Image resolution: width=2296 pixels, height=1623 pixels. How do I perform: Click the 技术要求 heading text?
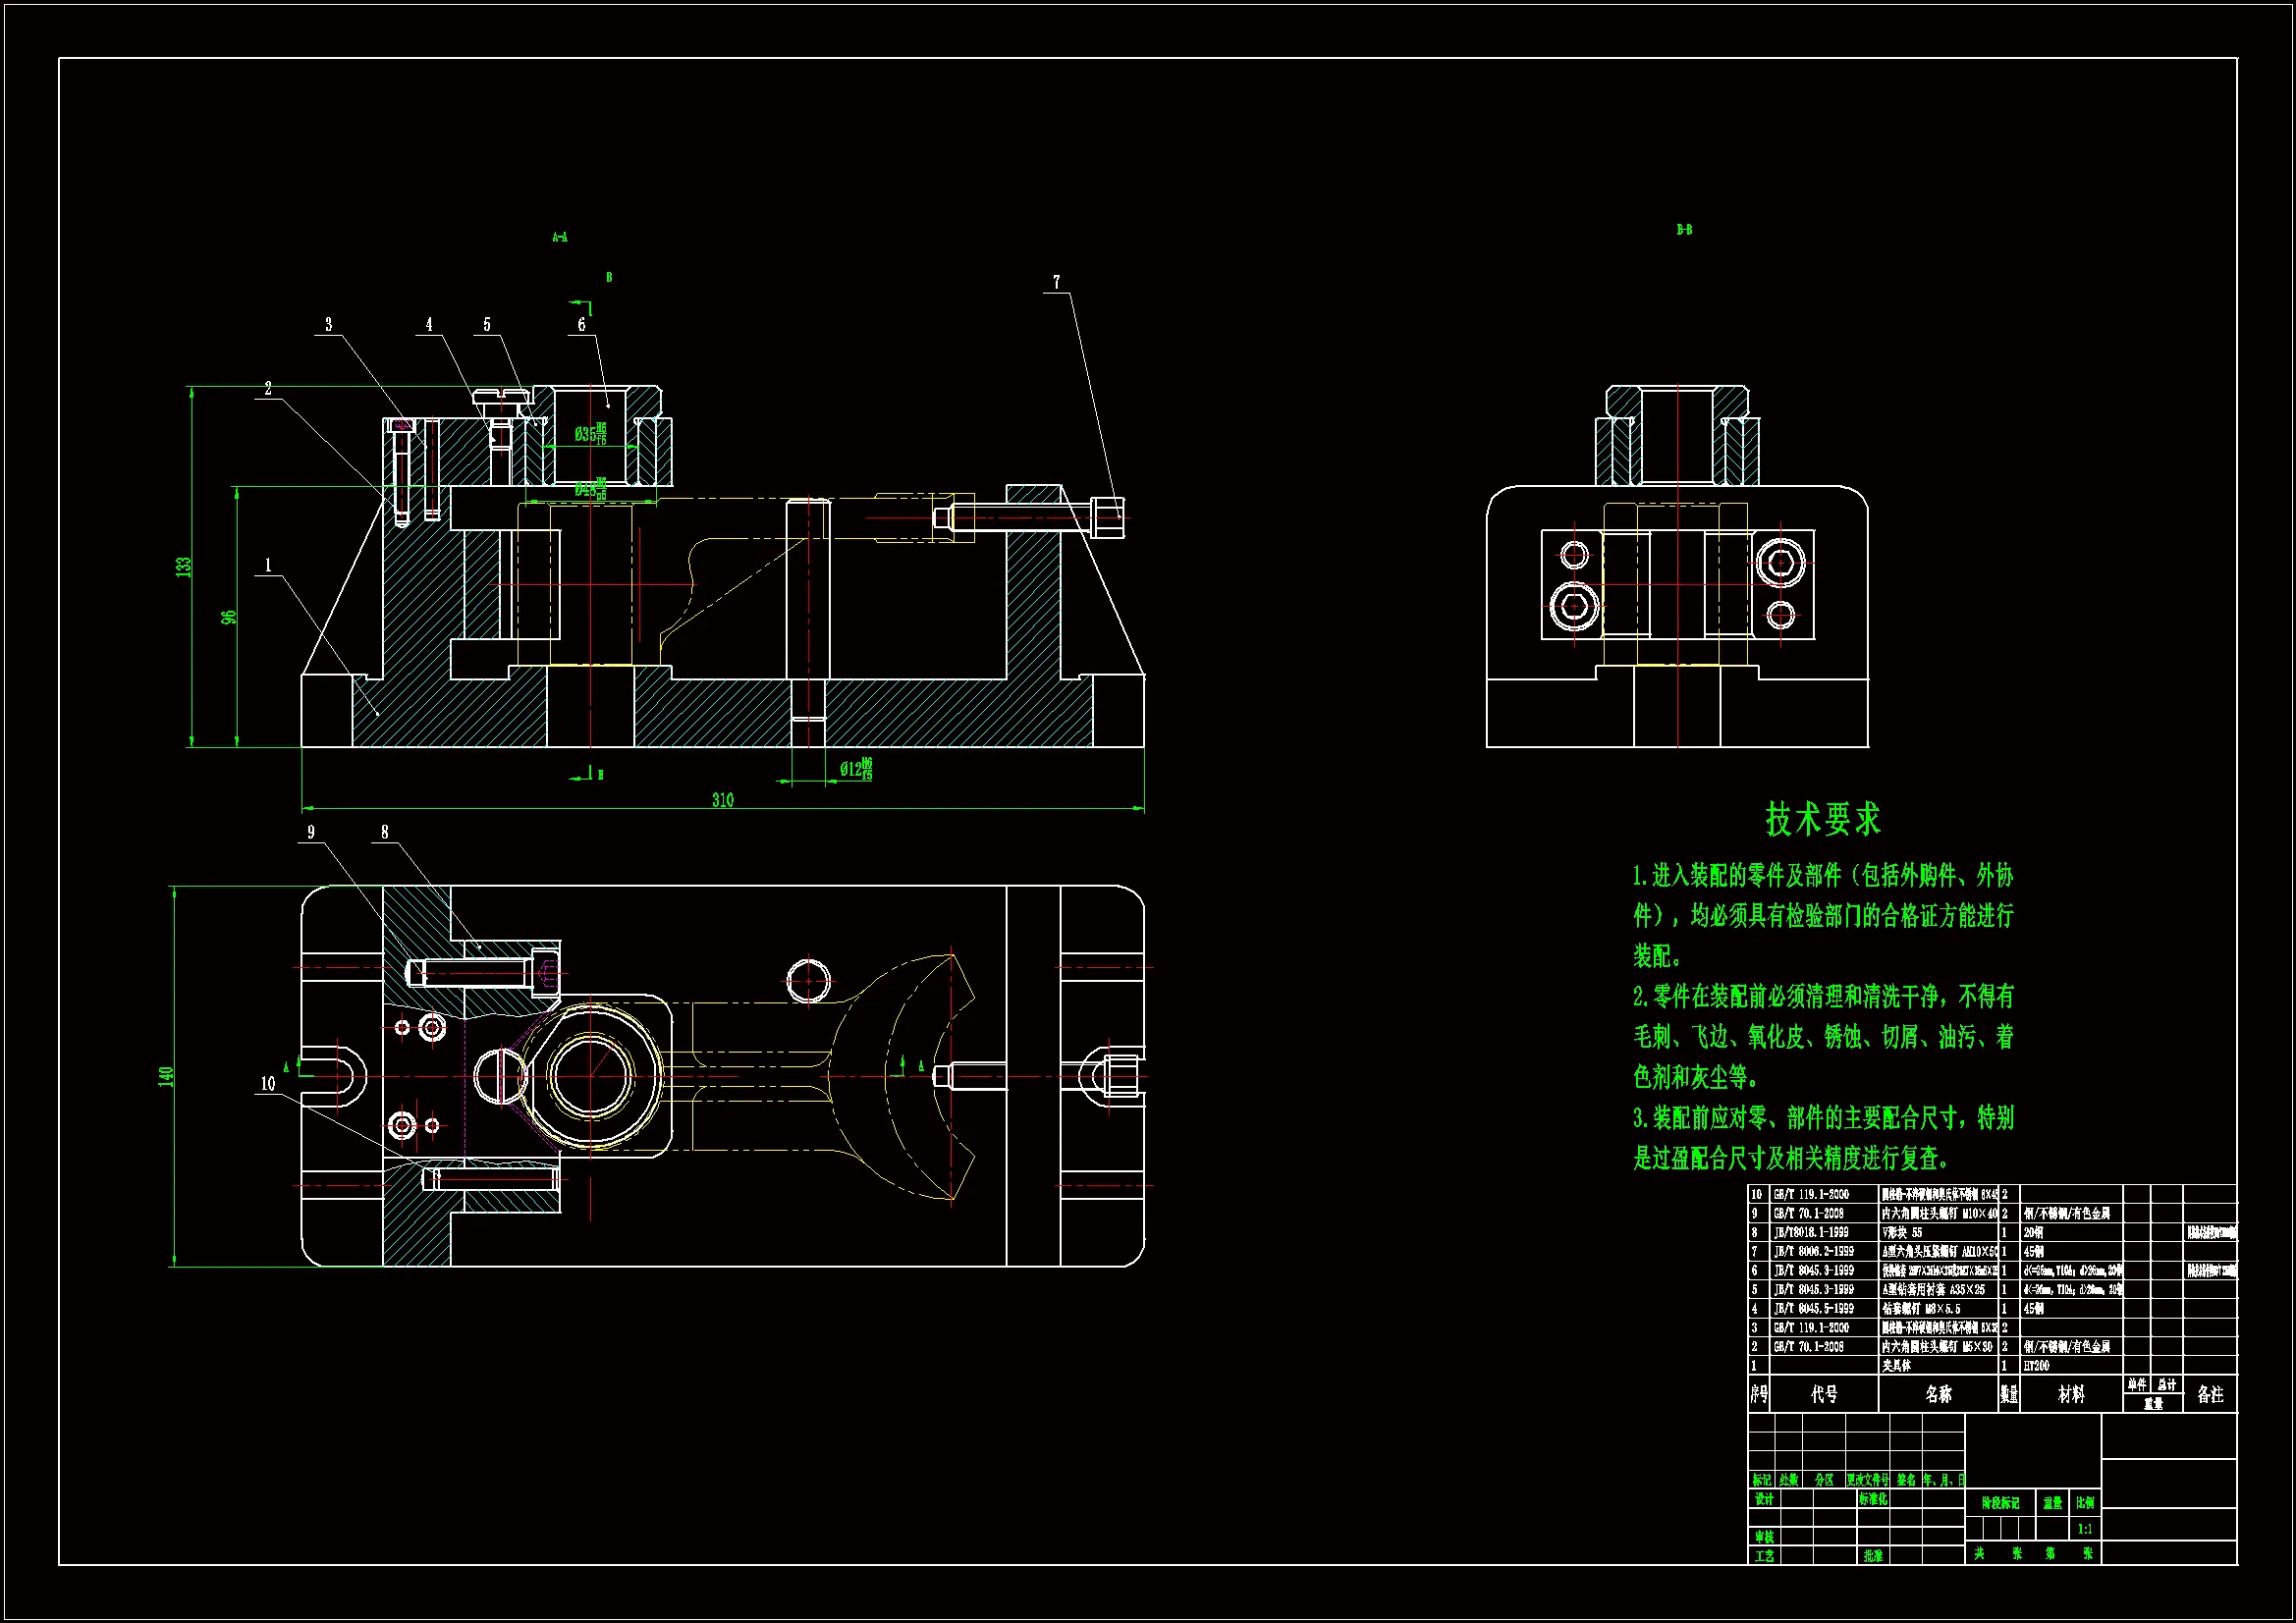tap(1822, 819)
